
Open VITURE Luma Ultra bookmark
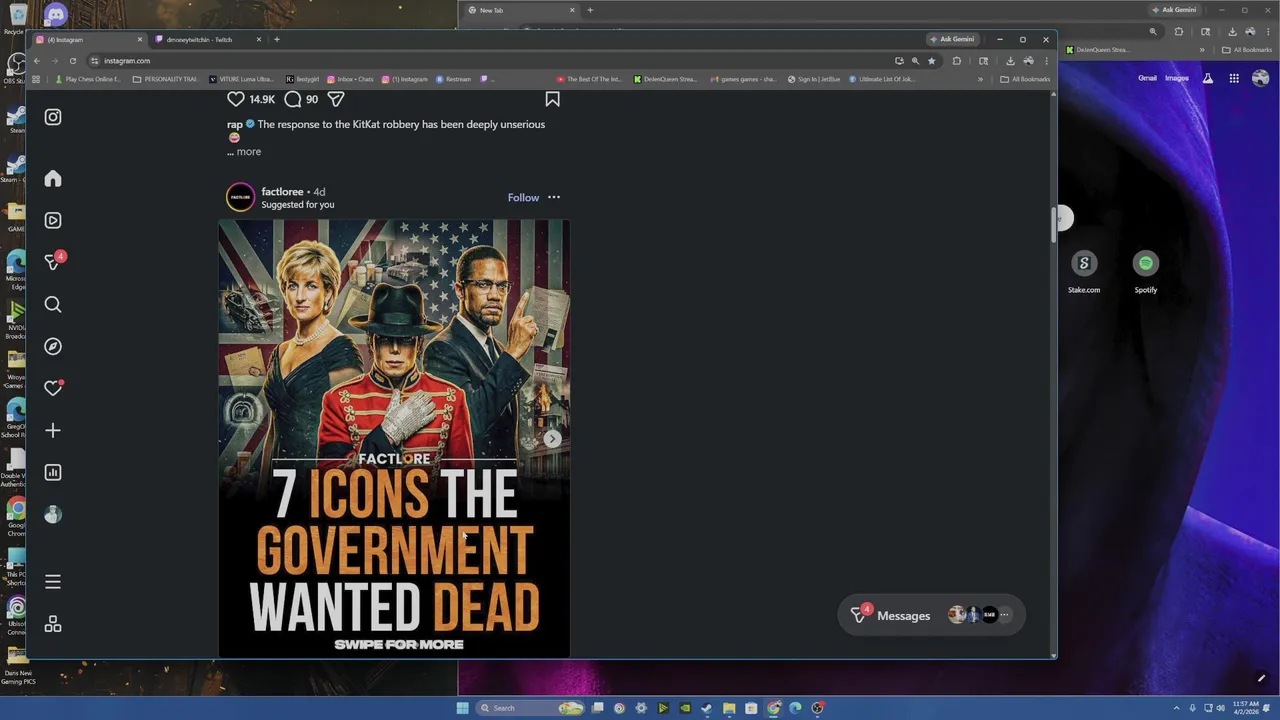tap(241, 79)
